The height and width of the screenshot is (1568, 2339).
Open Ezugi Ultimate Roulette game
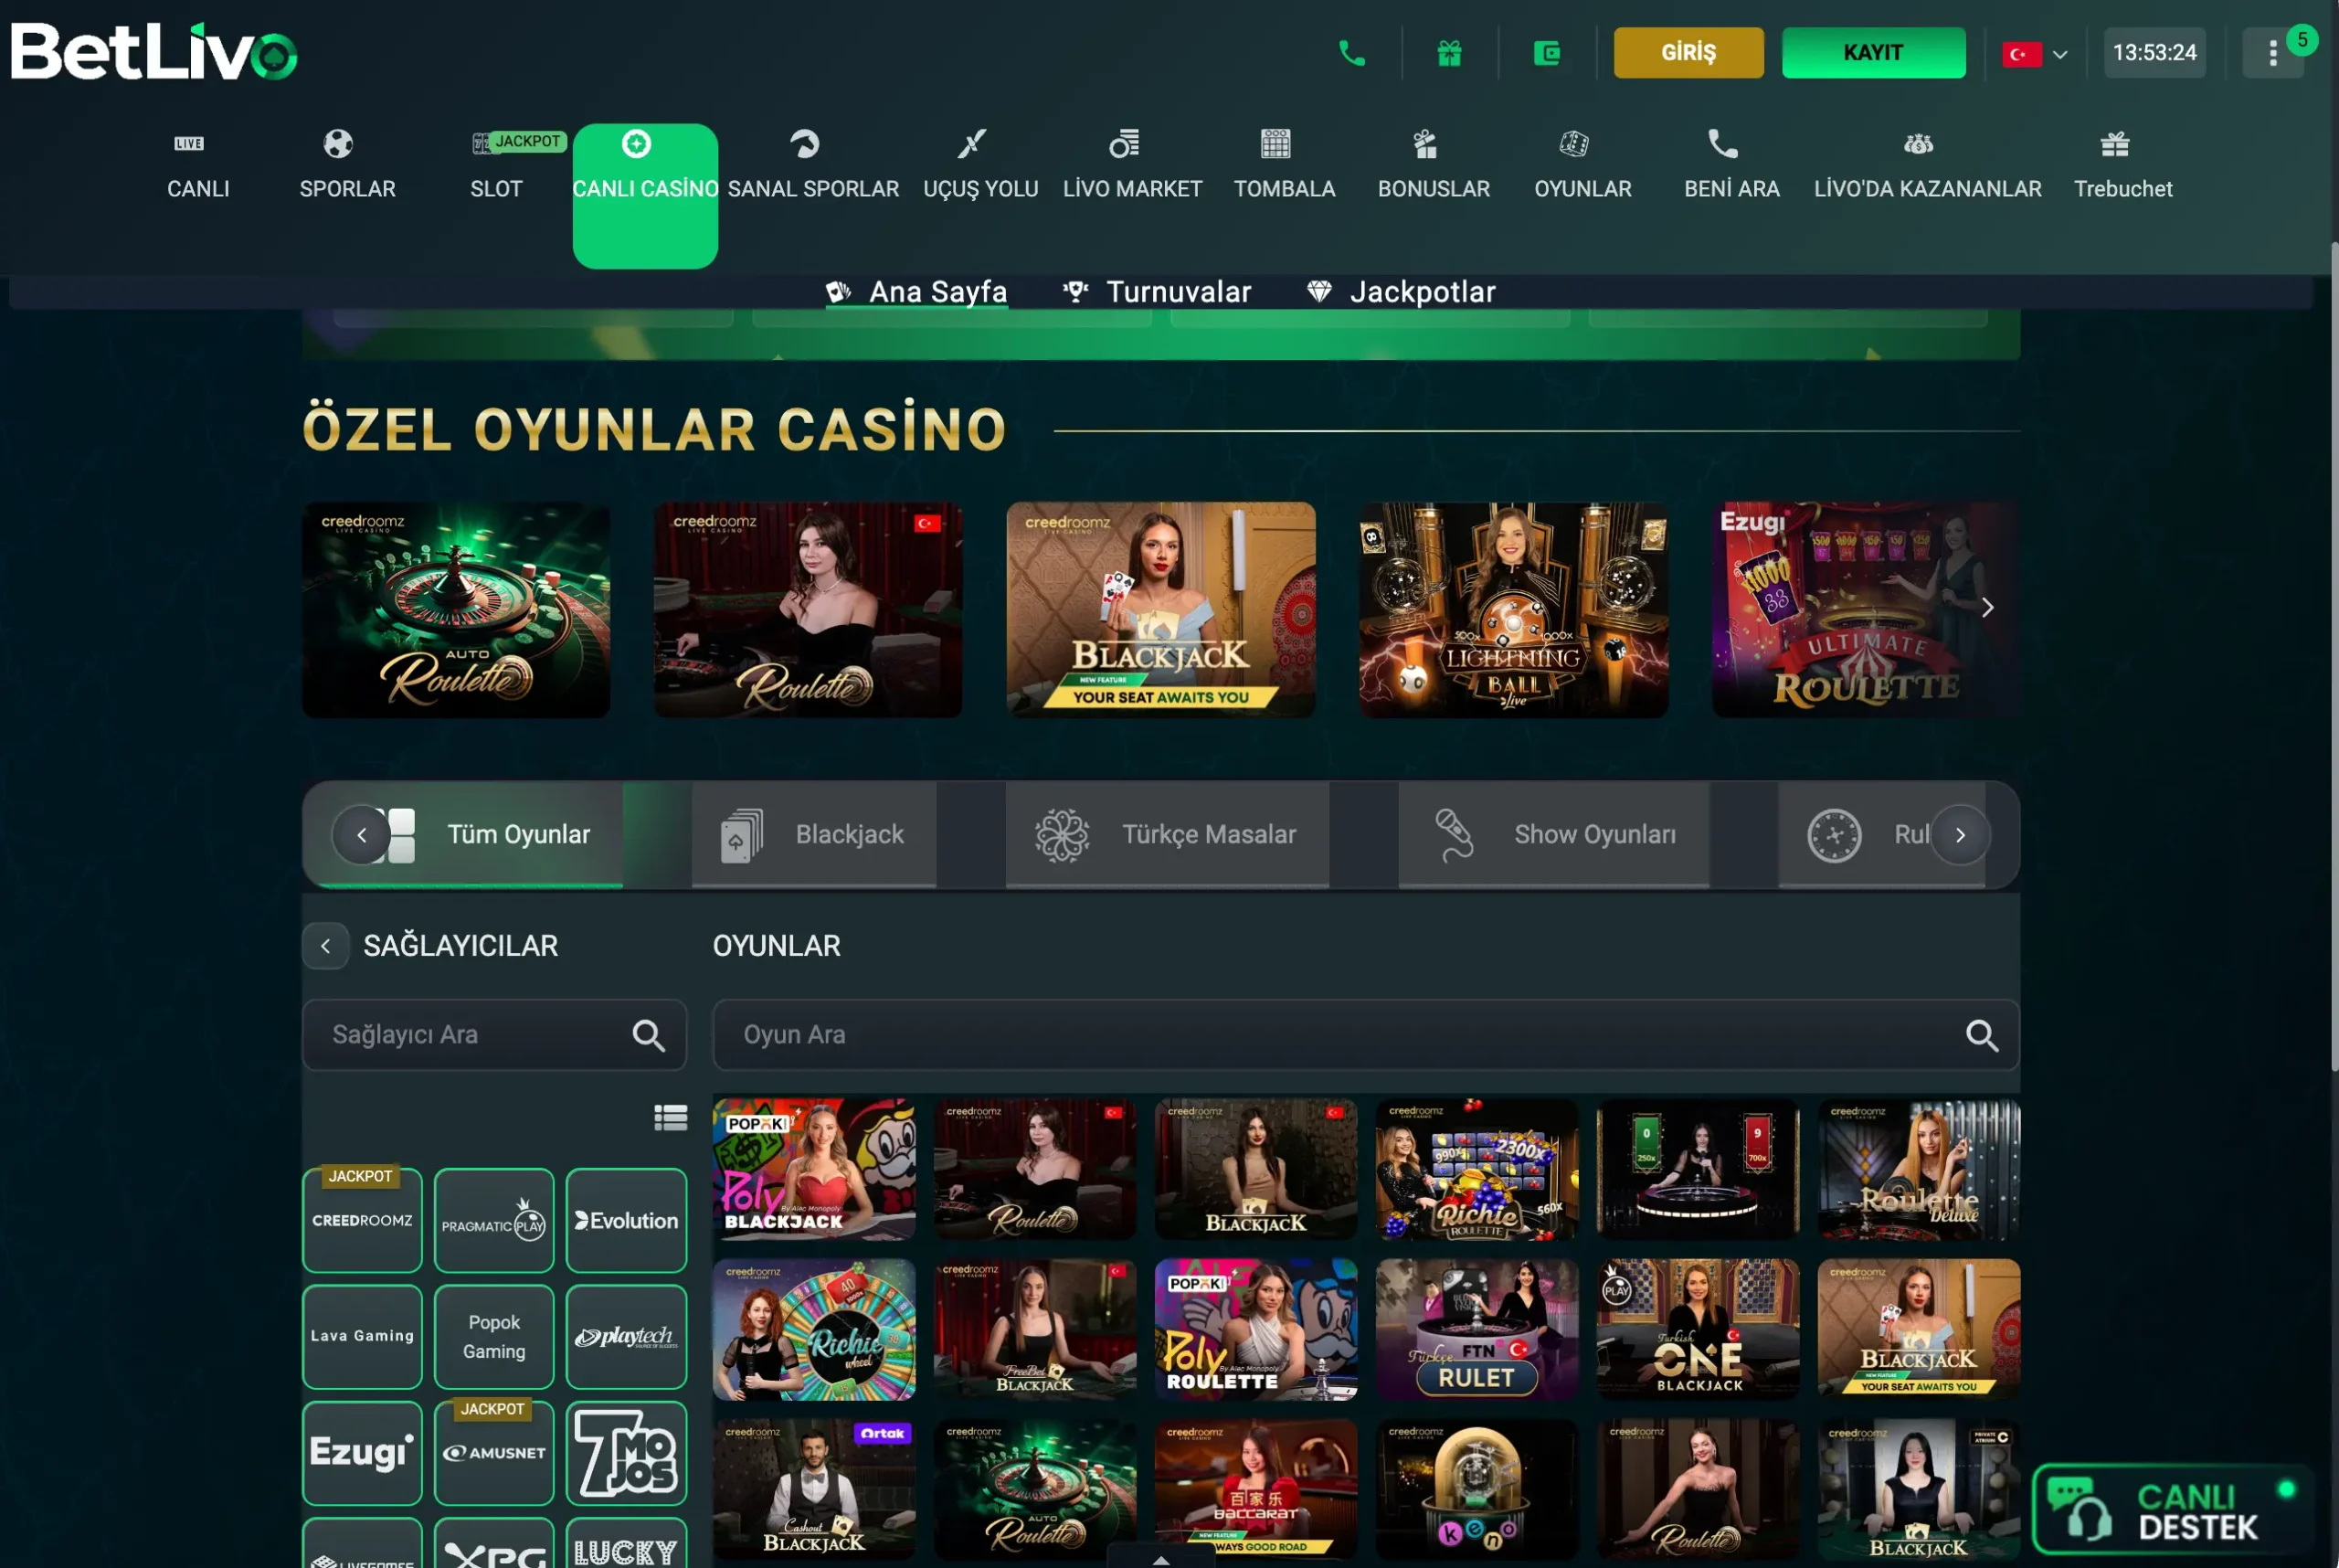[1865, 609]
